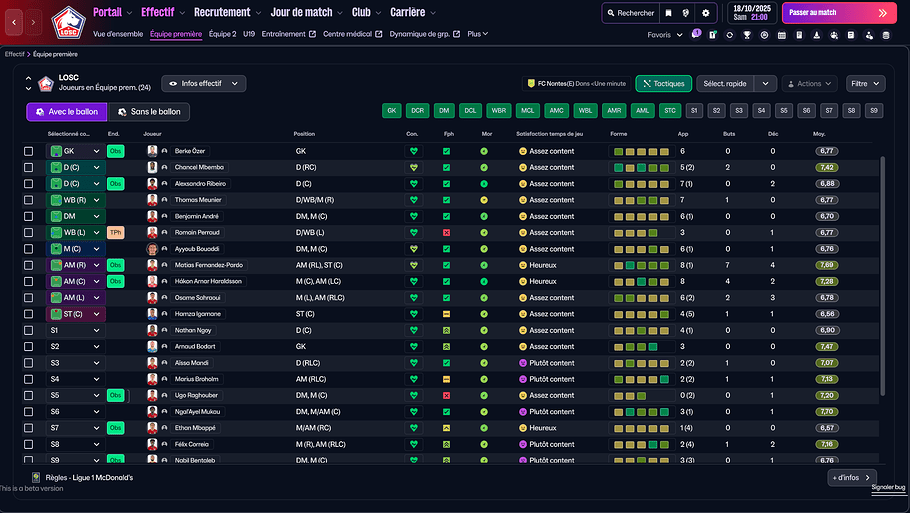The image size is (910, 513).
Task: Click Chancel Mbemba's form color squares
Action: (x=640, y=167)
